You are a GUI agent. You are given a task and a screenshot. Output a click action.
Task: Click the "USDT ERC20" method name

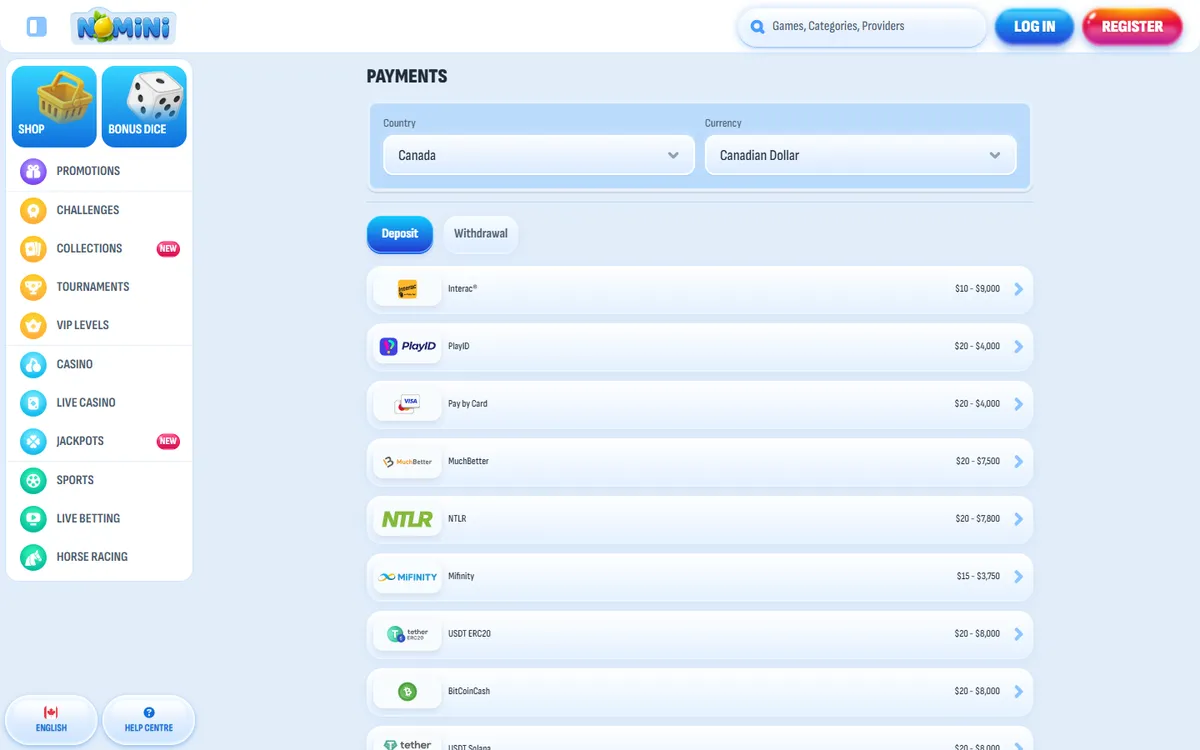[x=469, y=634]
